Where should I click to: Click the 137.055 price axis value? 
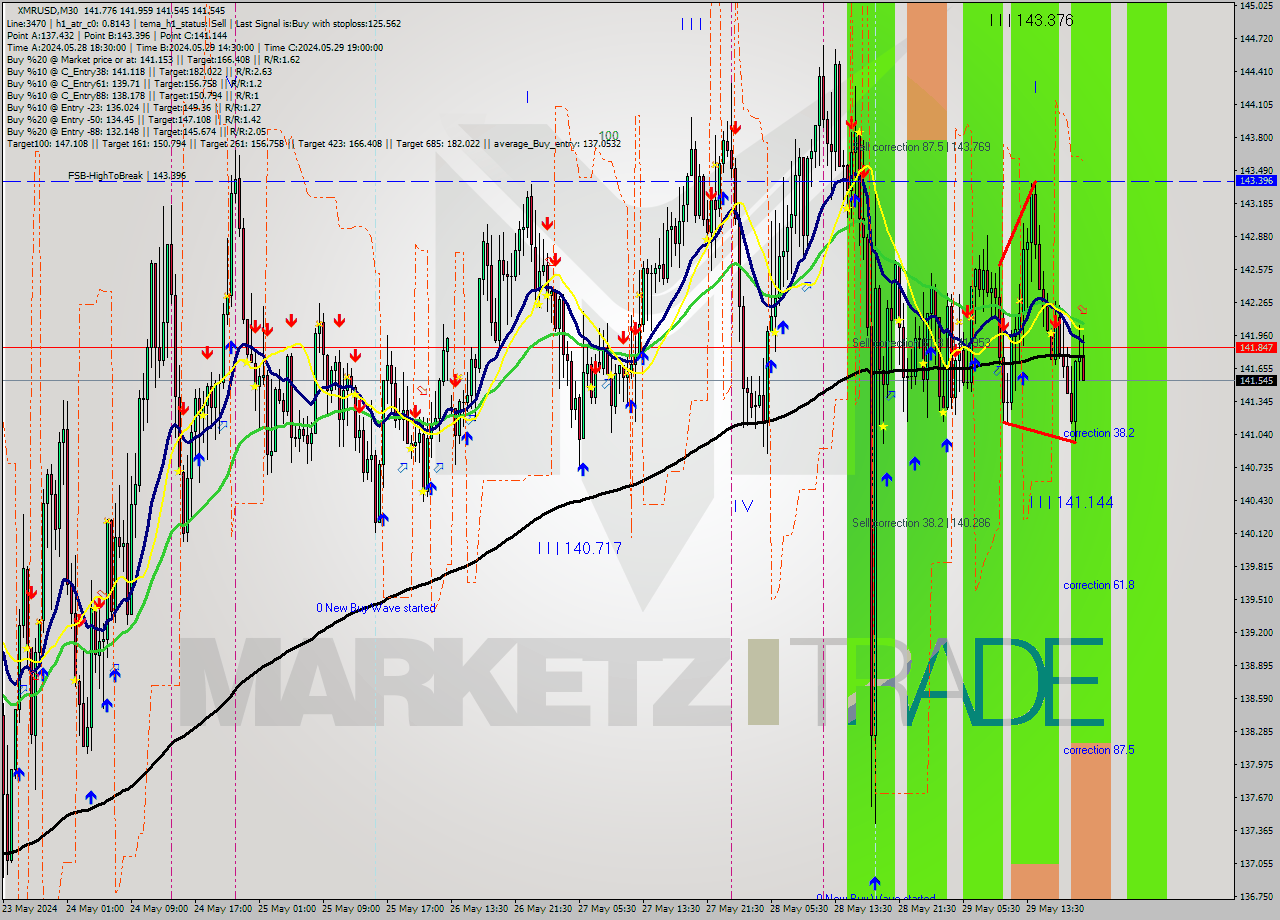point(1256,863)
